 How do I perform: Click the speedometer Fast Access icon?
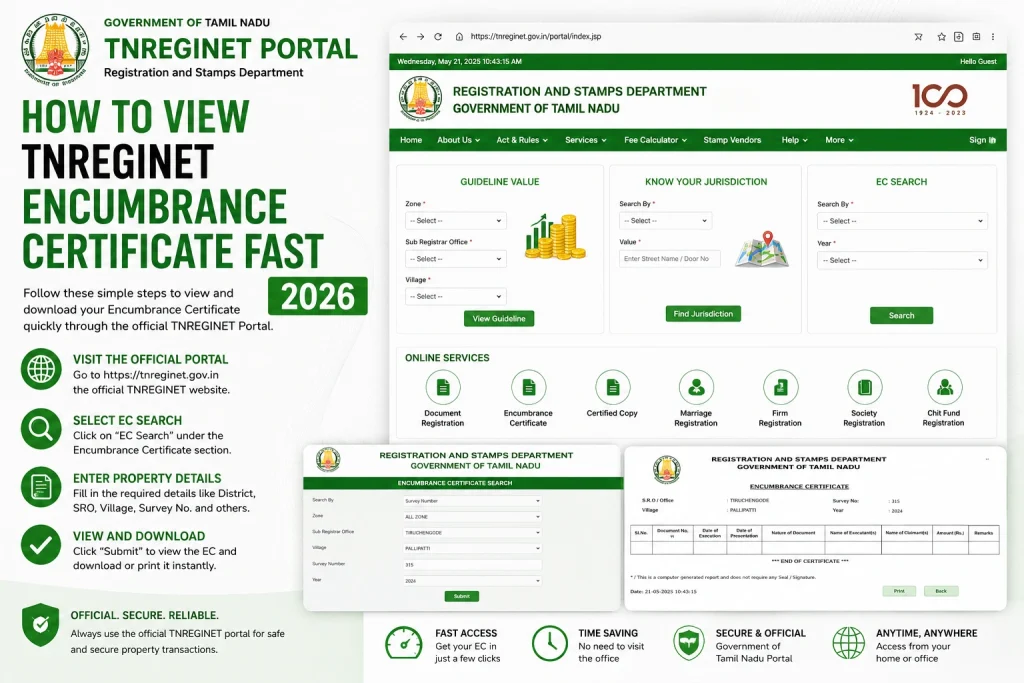(404, 644)
